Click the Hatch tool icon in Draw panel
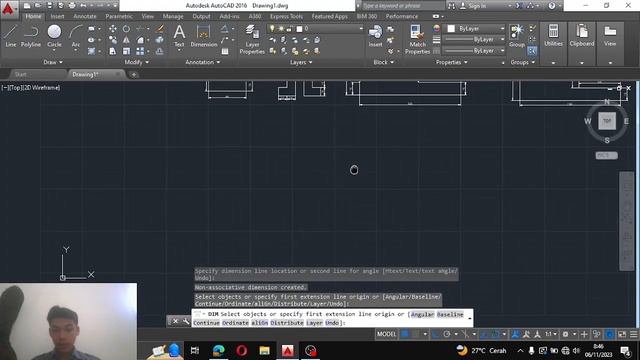 point(91,51)
